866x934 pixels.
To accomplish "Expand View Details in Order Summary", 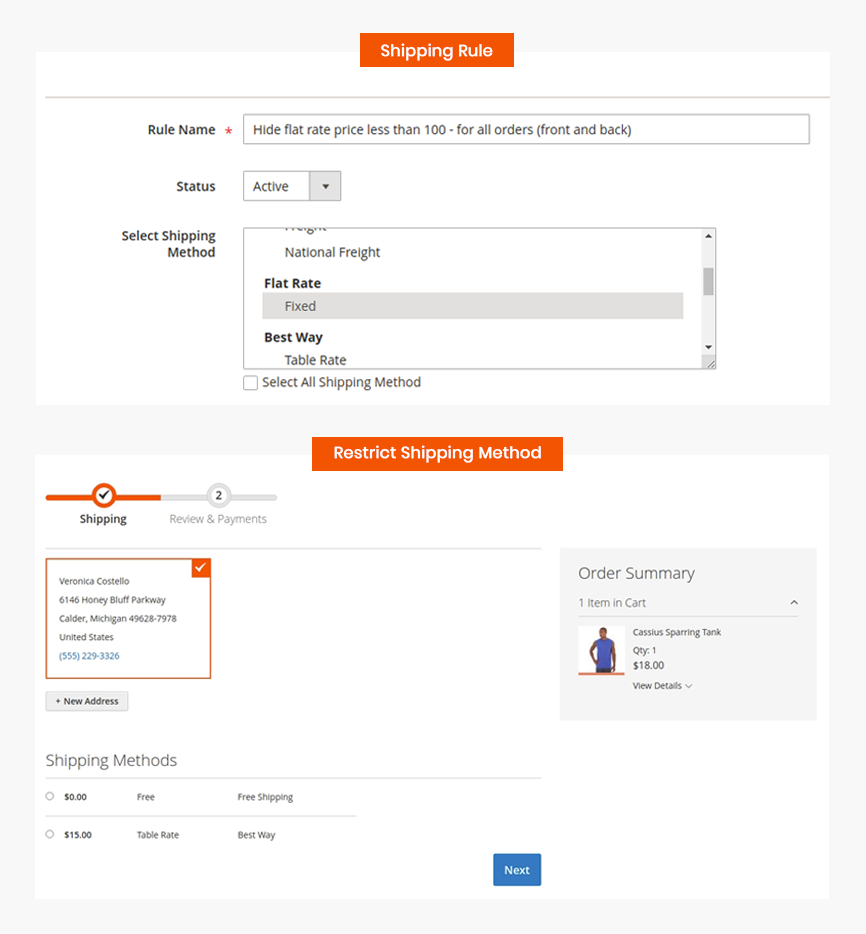I will [662, 686].
